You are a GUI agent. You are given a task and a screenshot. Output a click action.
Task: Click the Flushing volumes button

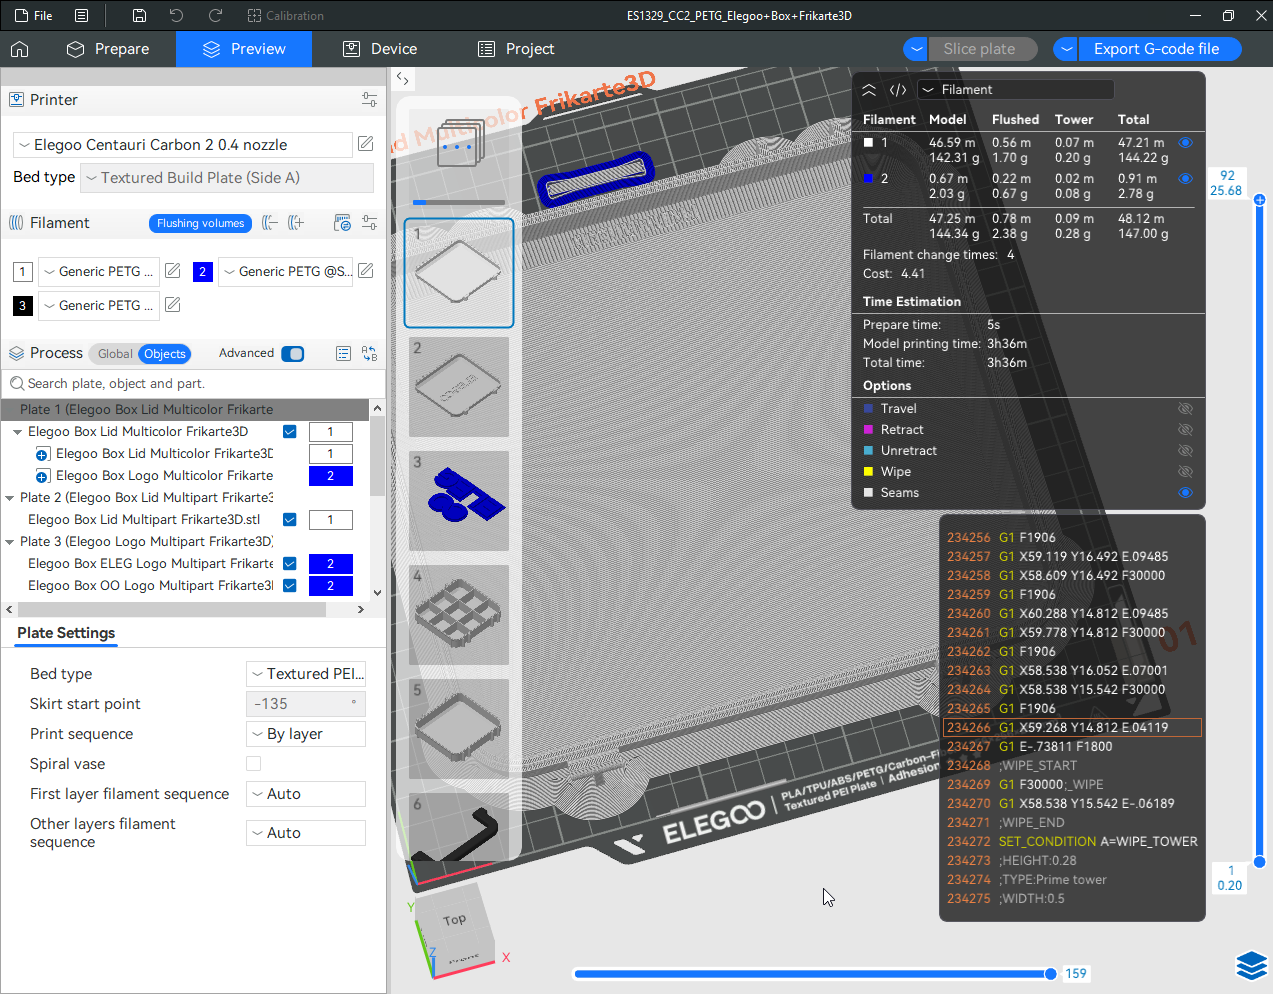pos(200,223)
